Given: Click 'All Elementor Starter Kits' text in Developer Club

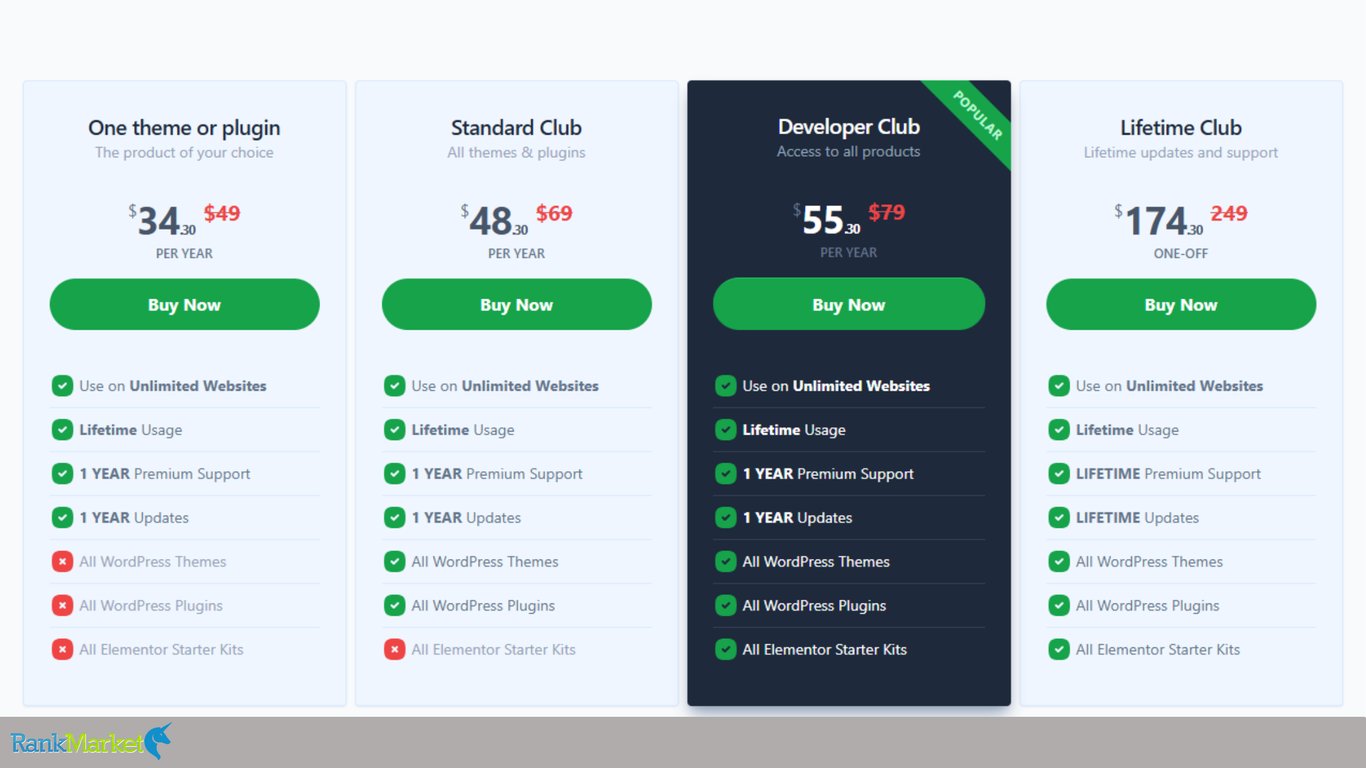Looking at the screenshot, I should tap(825, 650).
